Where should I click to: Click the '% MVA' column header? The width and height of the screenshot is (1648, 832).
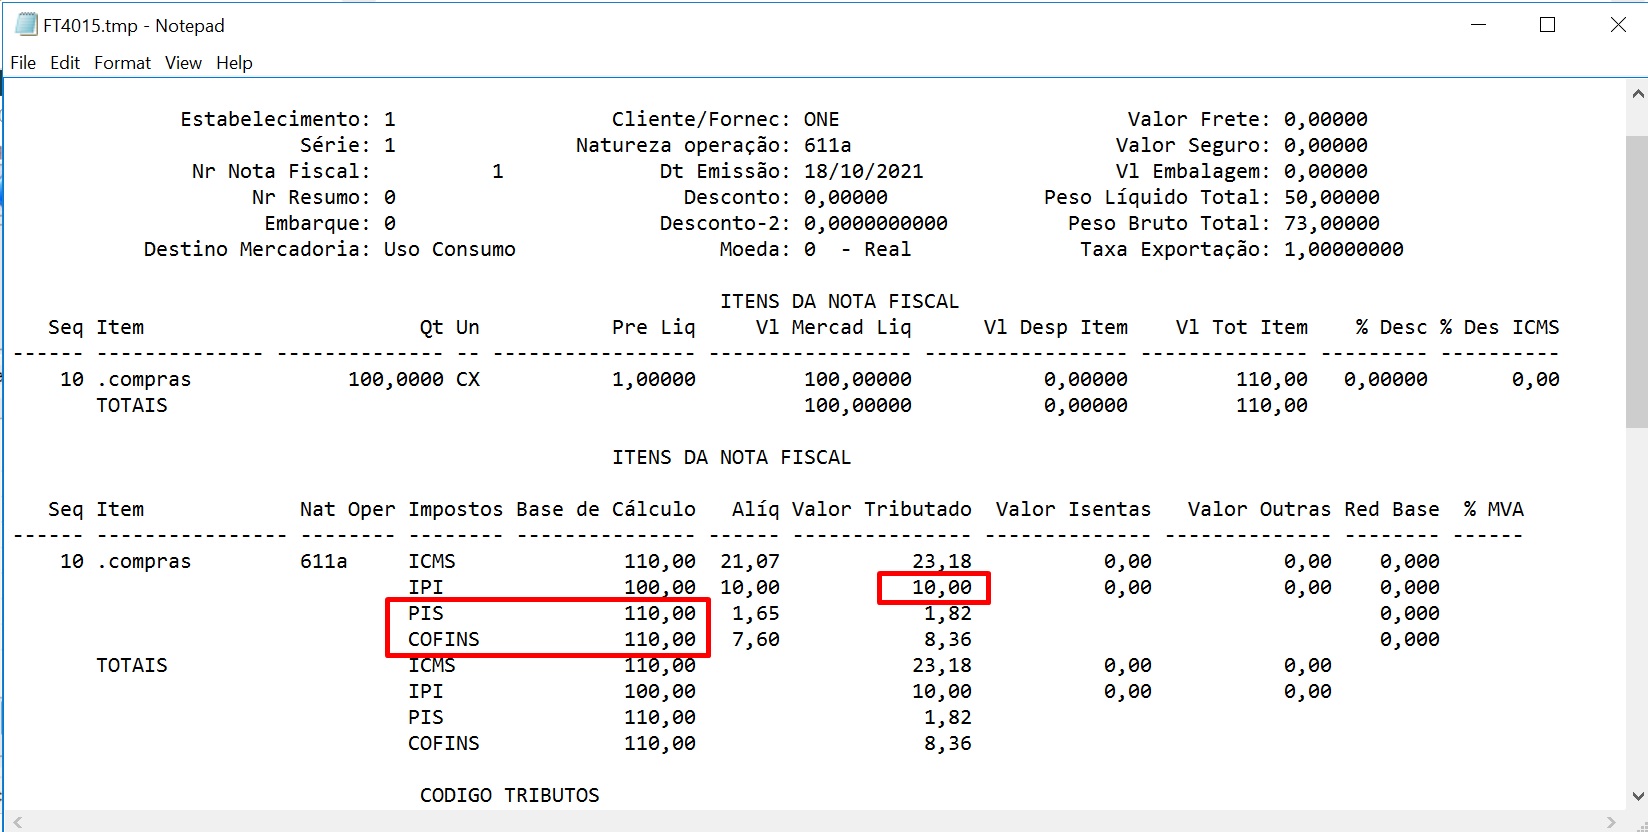tap(1493, 509)
